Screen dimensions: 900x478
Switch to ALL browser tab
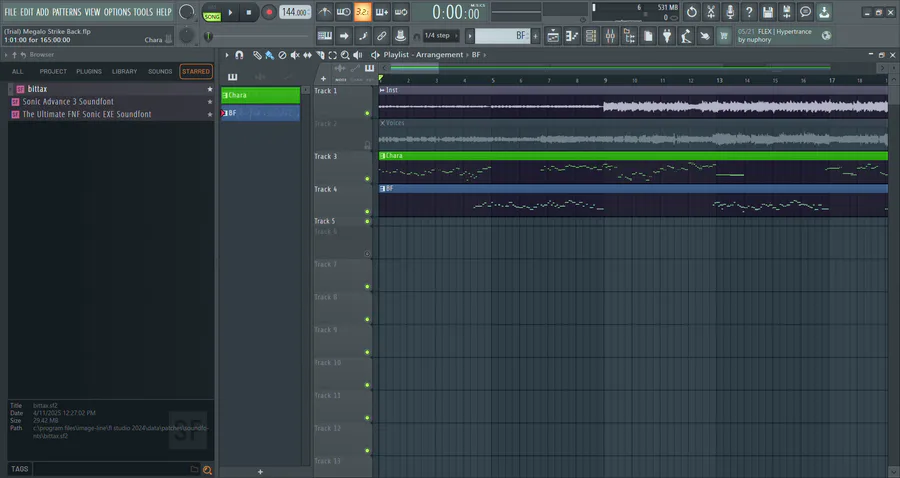[18, 72]
